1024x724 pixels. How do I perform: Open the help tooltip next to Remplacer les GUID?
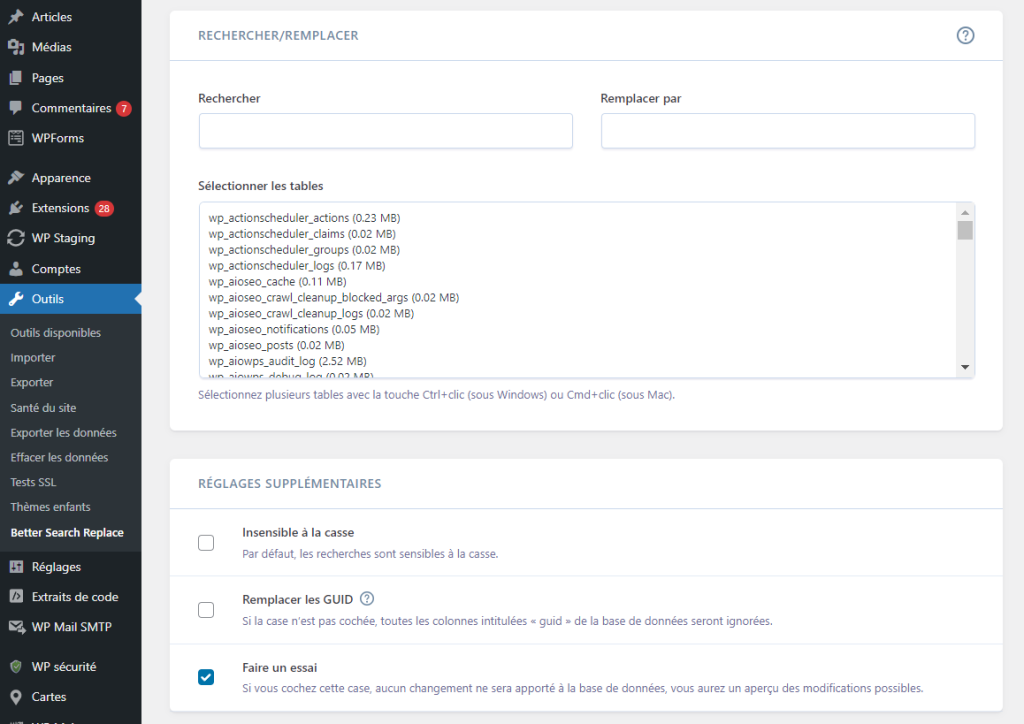[x=367, y=599]
